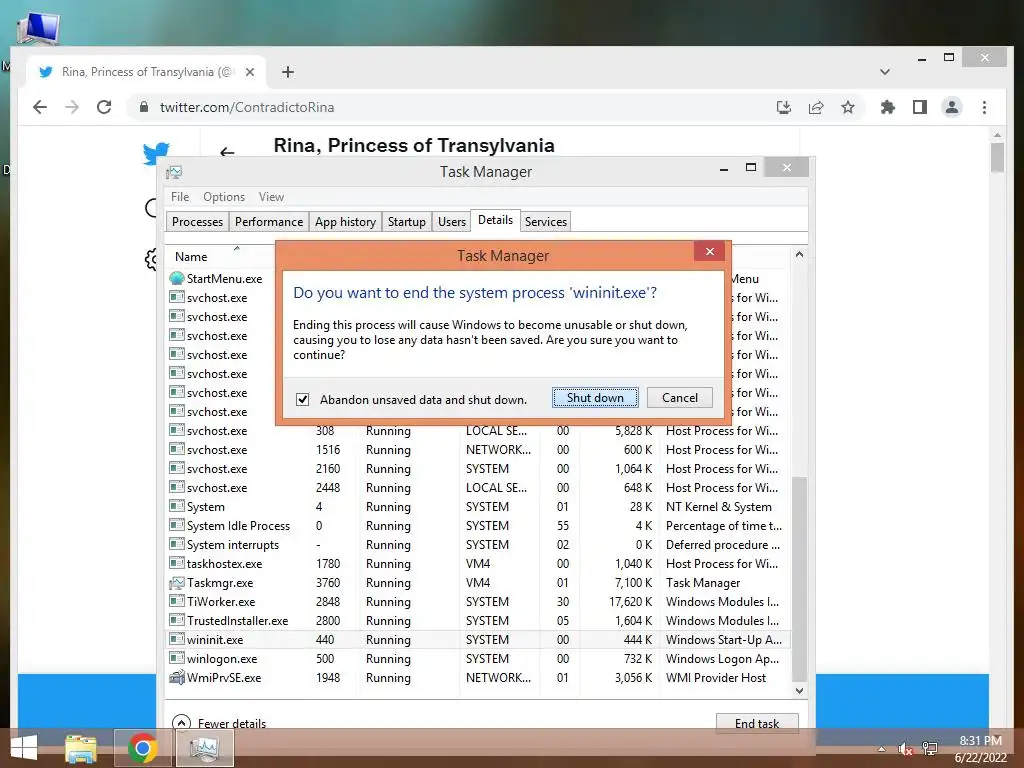Image resolution: width=1024 pixels, height=768 pixels.
Task: Close the Rina Twitter tab
Action: 249,72
